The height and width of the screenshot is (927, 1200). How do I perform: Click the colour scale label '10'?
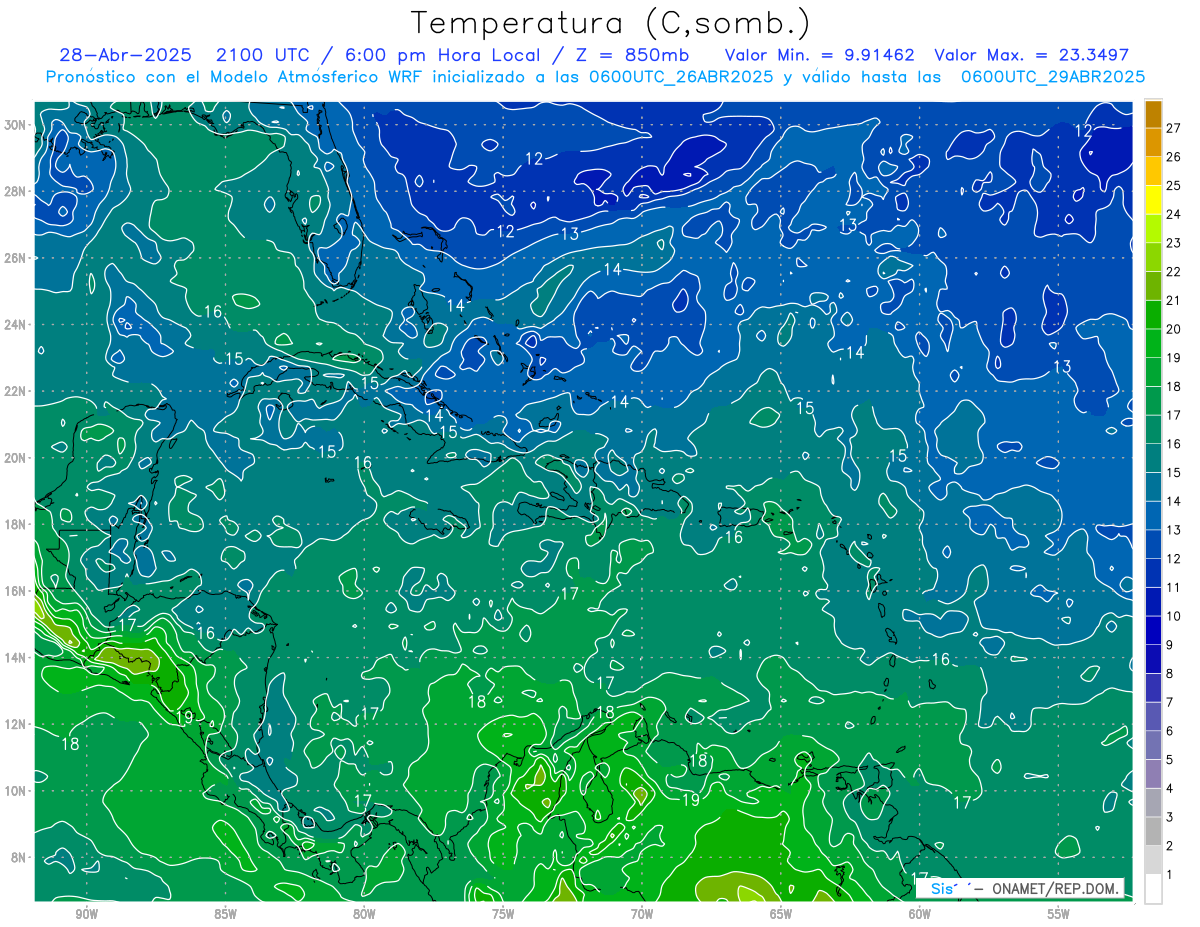[1173, 616]
